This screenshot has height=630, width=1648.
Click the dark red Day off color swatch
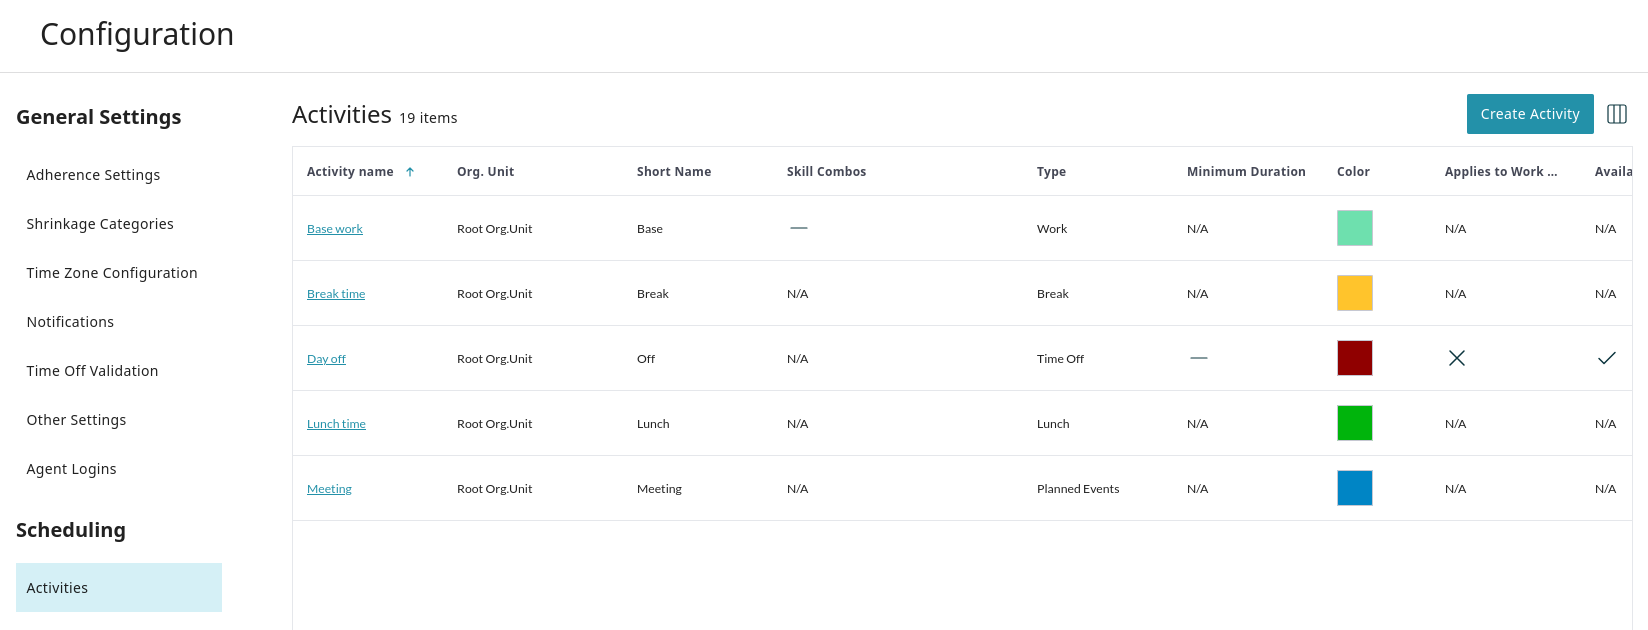coord(1354,358)
